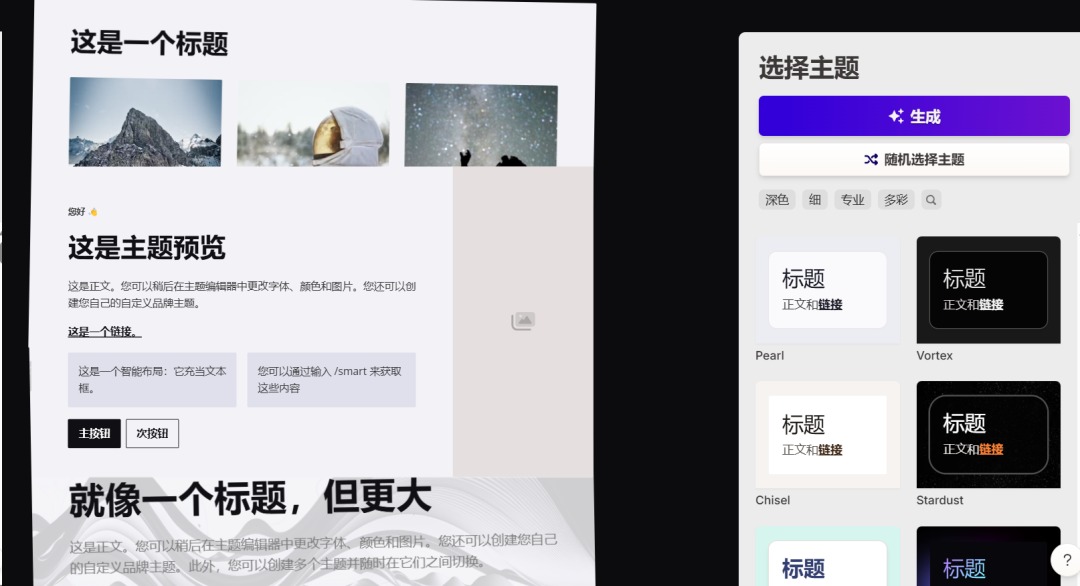Viewport: 1080px width, 586px height.
Task: Click the /smart tip text box
Action: [x=331, y=379]
